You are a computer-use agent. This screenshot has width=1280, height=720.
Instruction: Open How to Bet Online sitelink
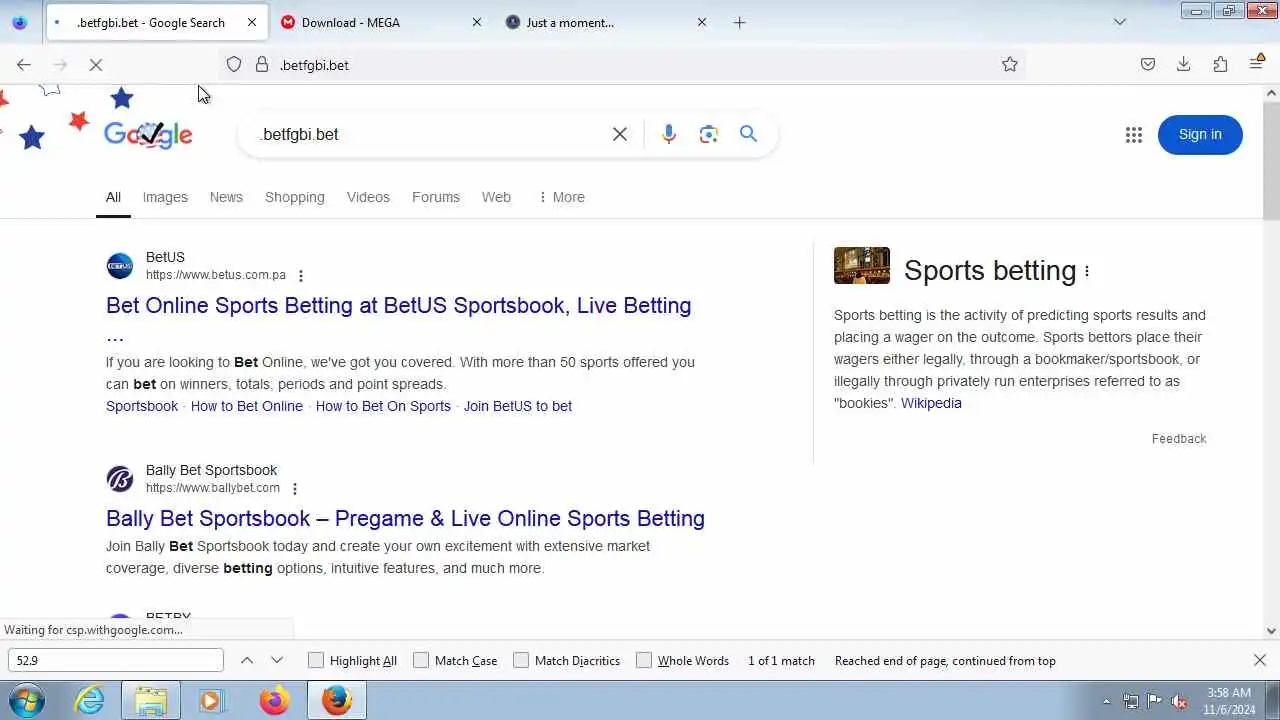pos(247,406)
